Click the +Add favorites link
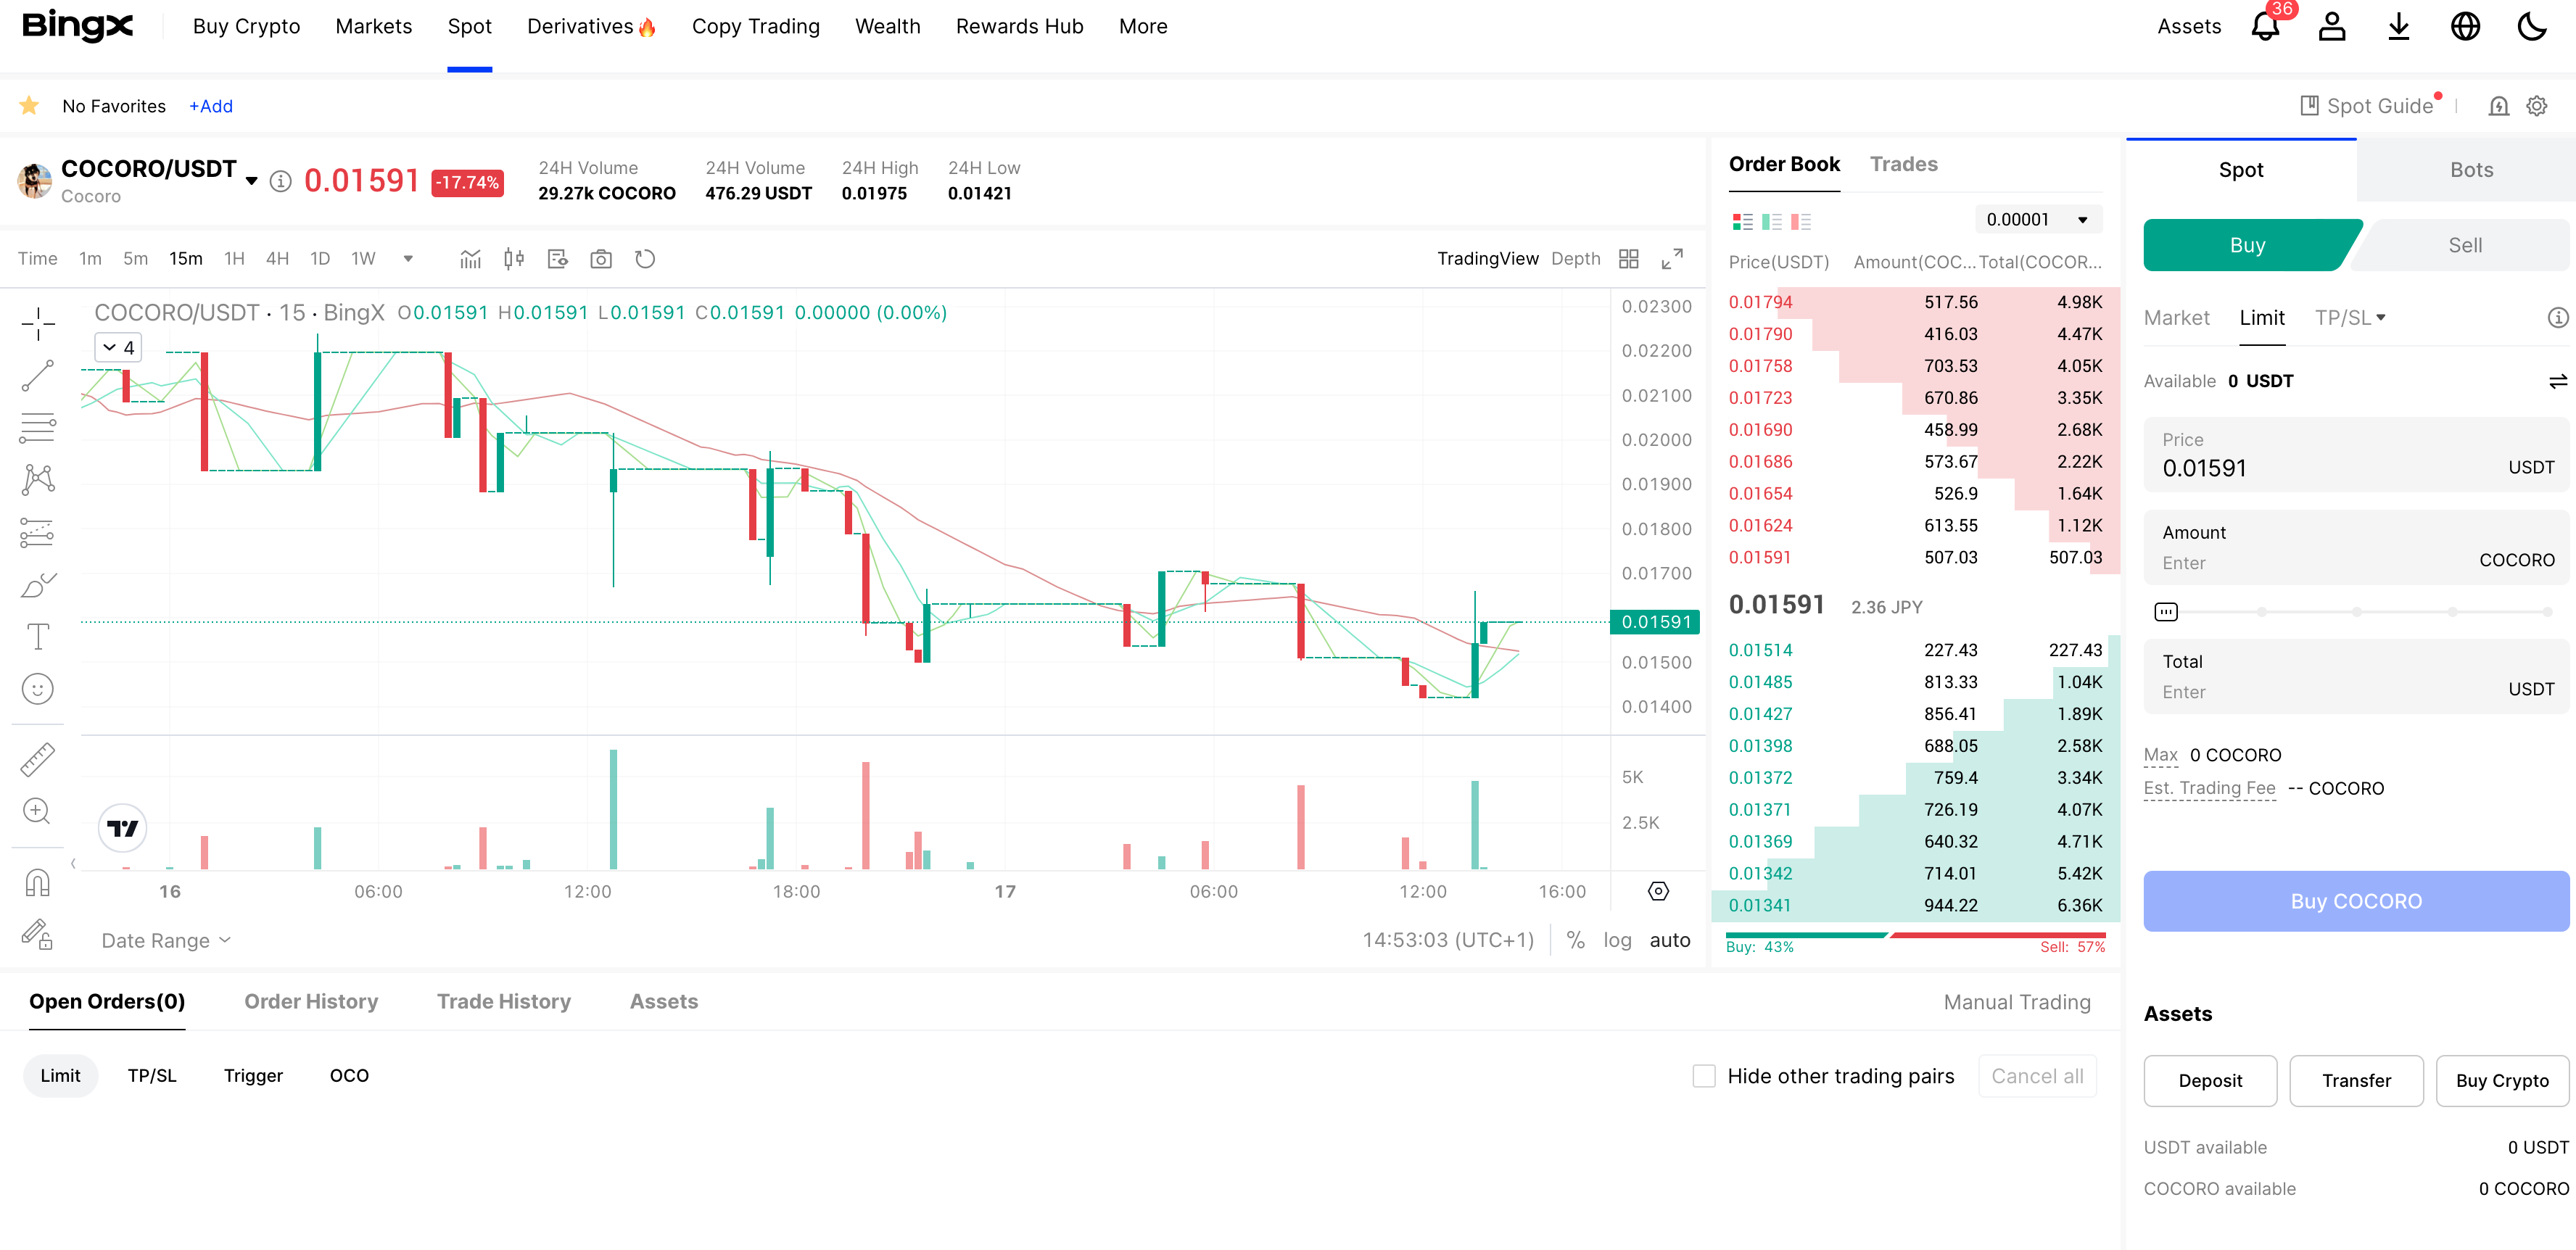The width and height of the screenshot is (2576, 1250). click(211, 106)
